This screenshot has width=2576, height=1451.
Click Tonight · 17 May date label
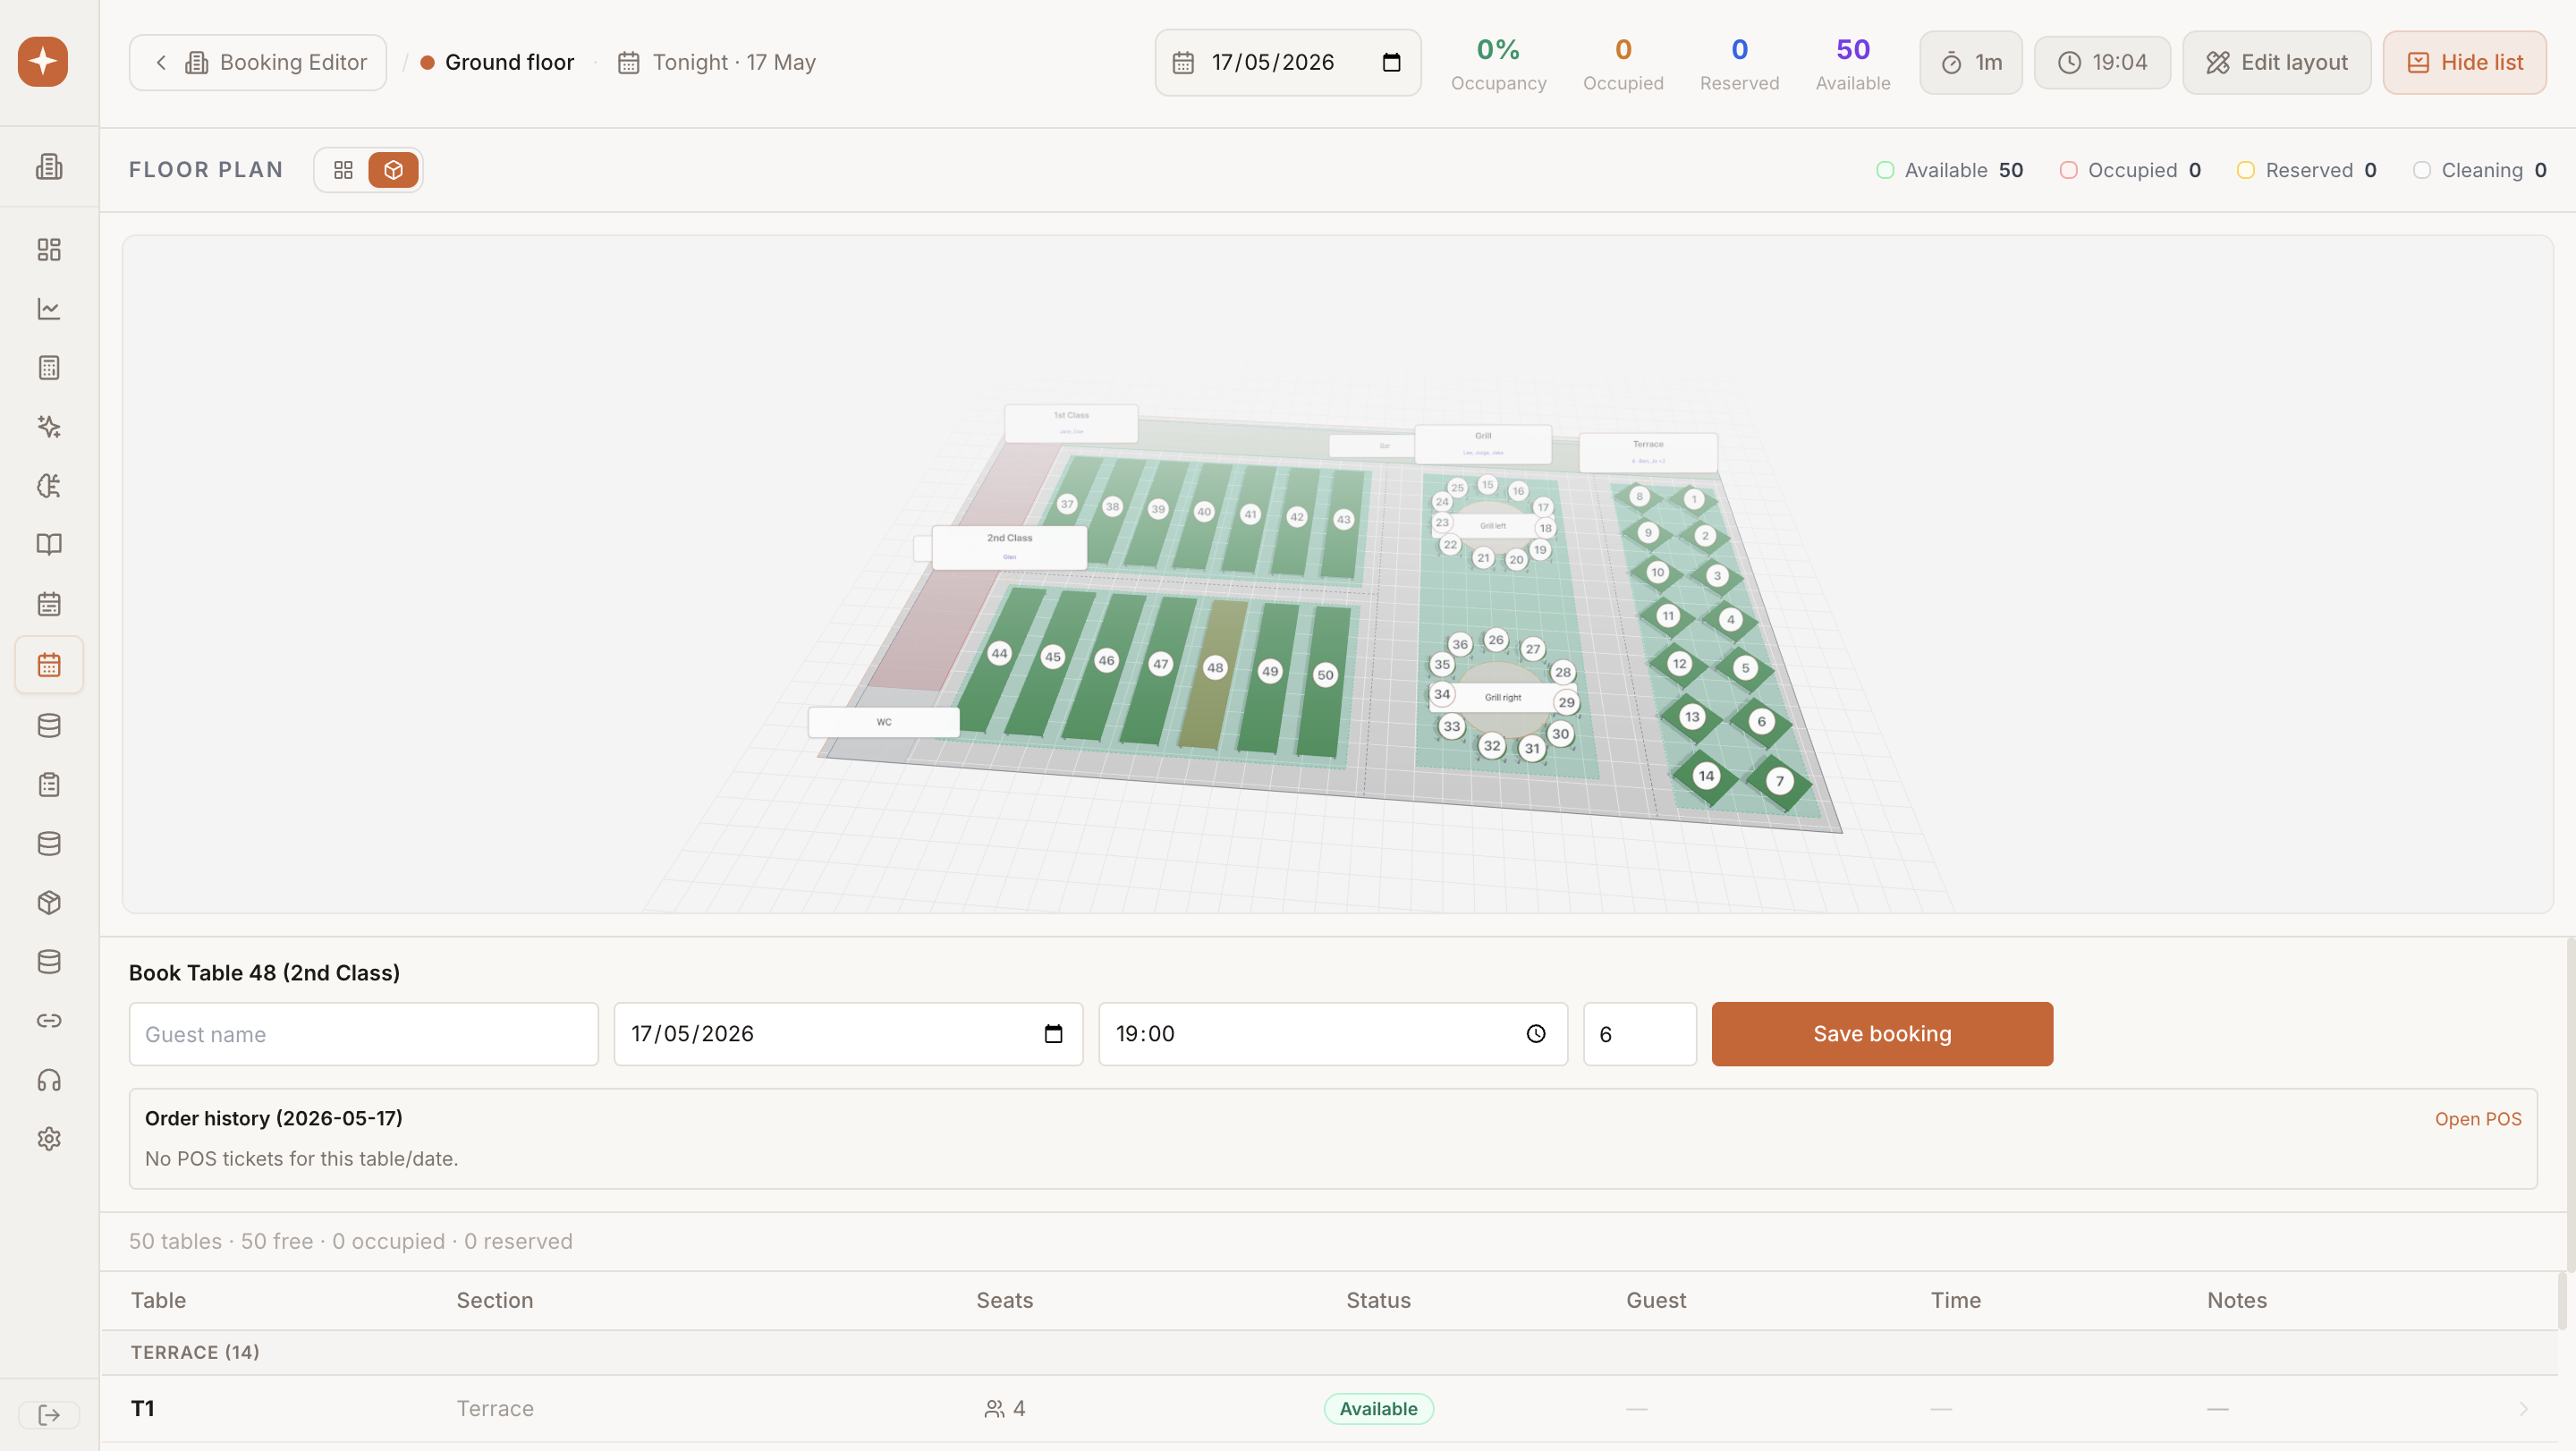point(717,63)
